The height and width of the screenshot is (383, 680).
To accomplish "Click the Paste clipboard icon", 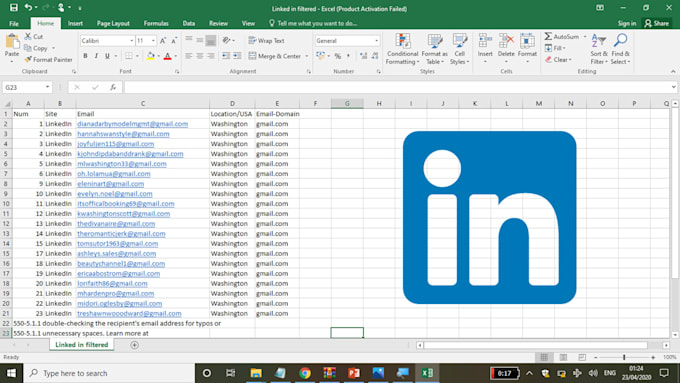I will tap(12, 42).
